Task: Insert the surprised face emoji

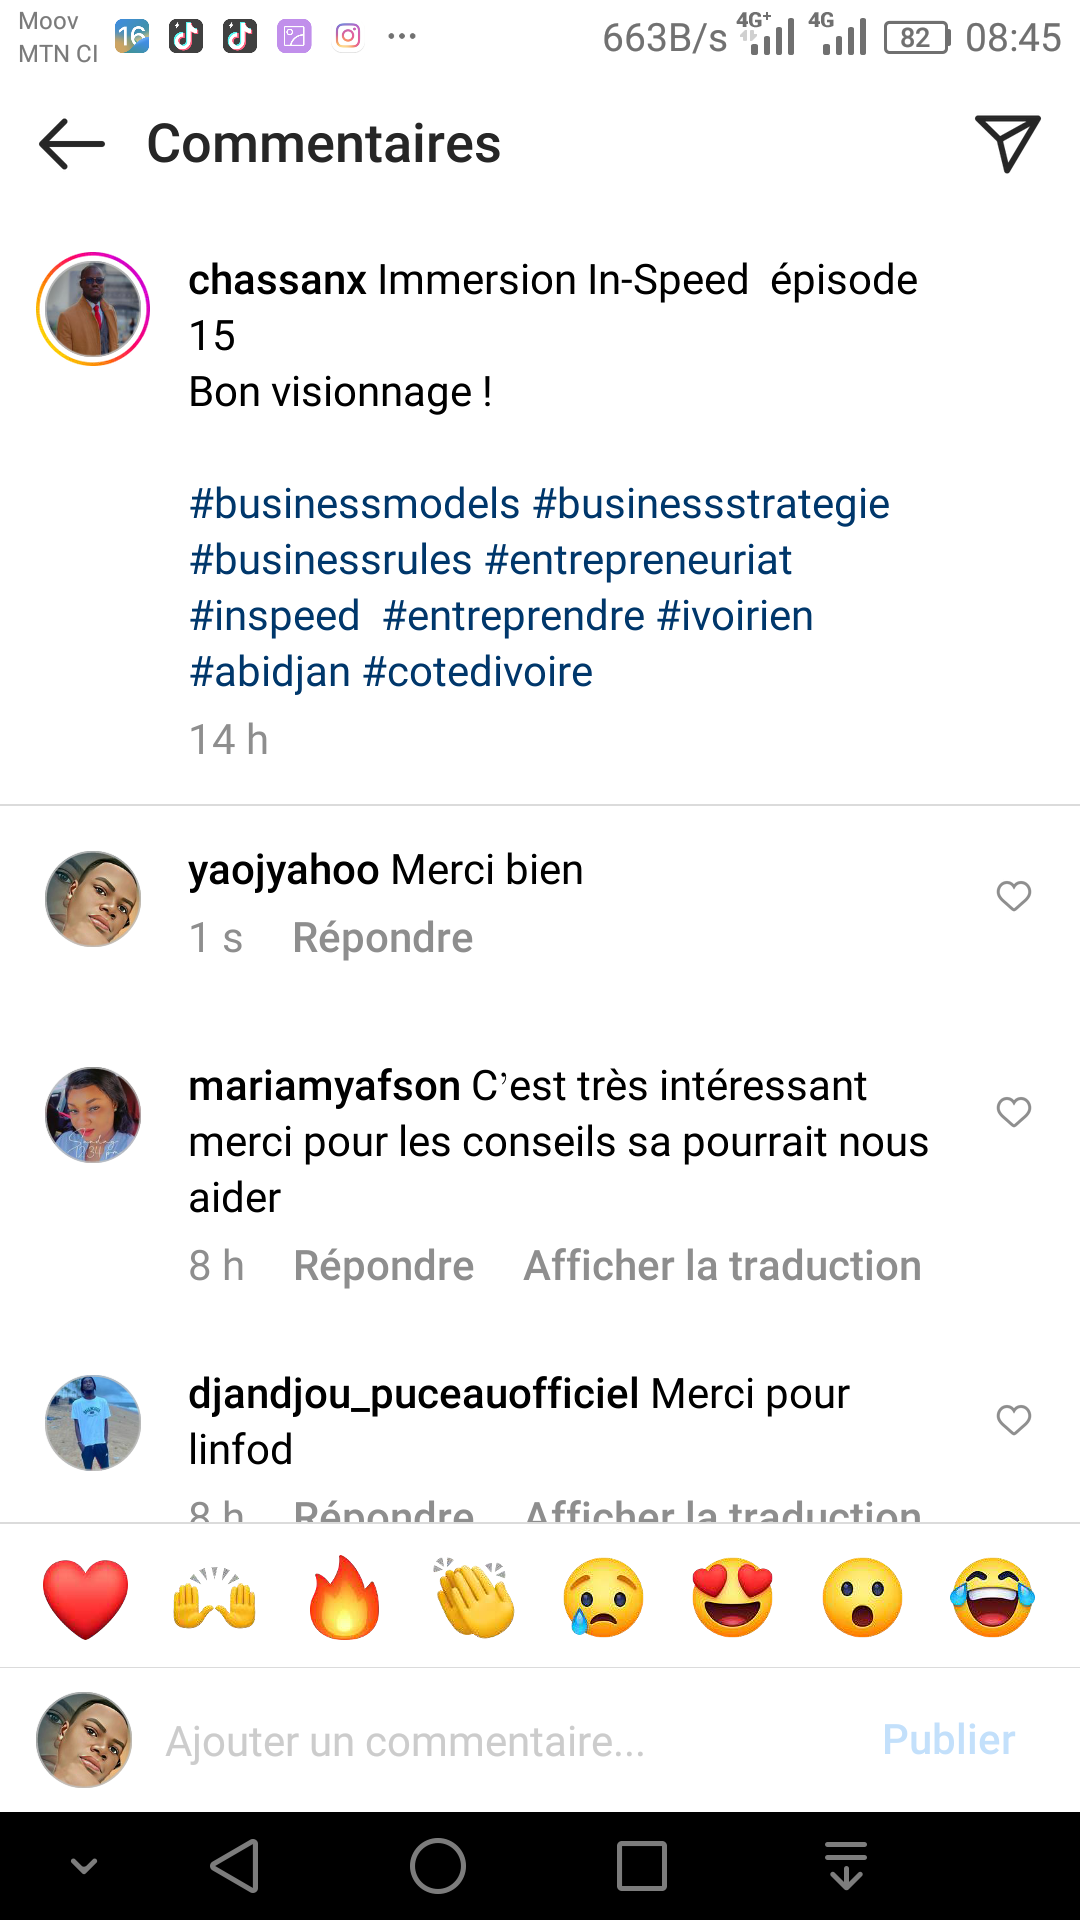Action: 862,1598
